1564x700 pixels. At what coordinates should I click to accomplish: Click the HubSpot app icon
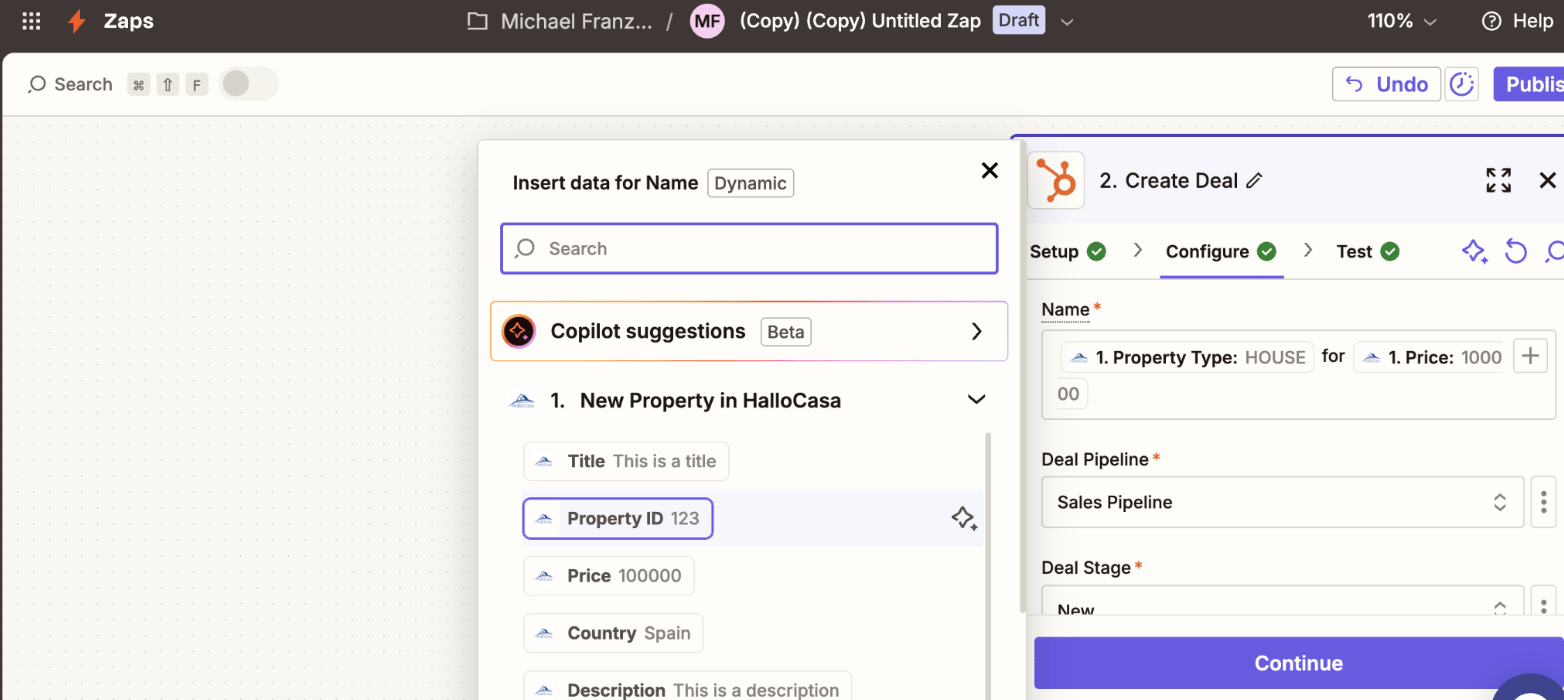tap(1056, 180)
